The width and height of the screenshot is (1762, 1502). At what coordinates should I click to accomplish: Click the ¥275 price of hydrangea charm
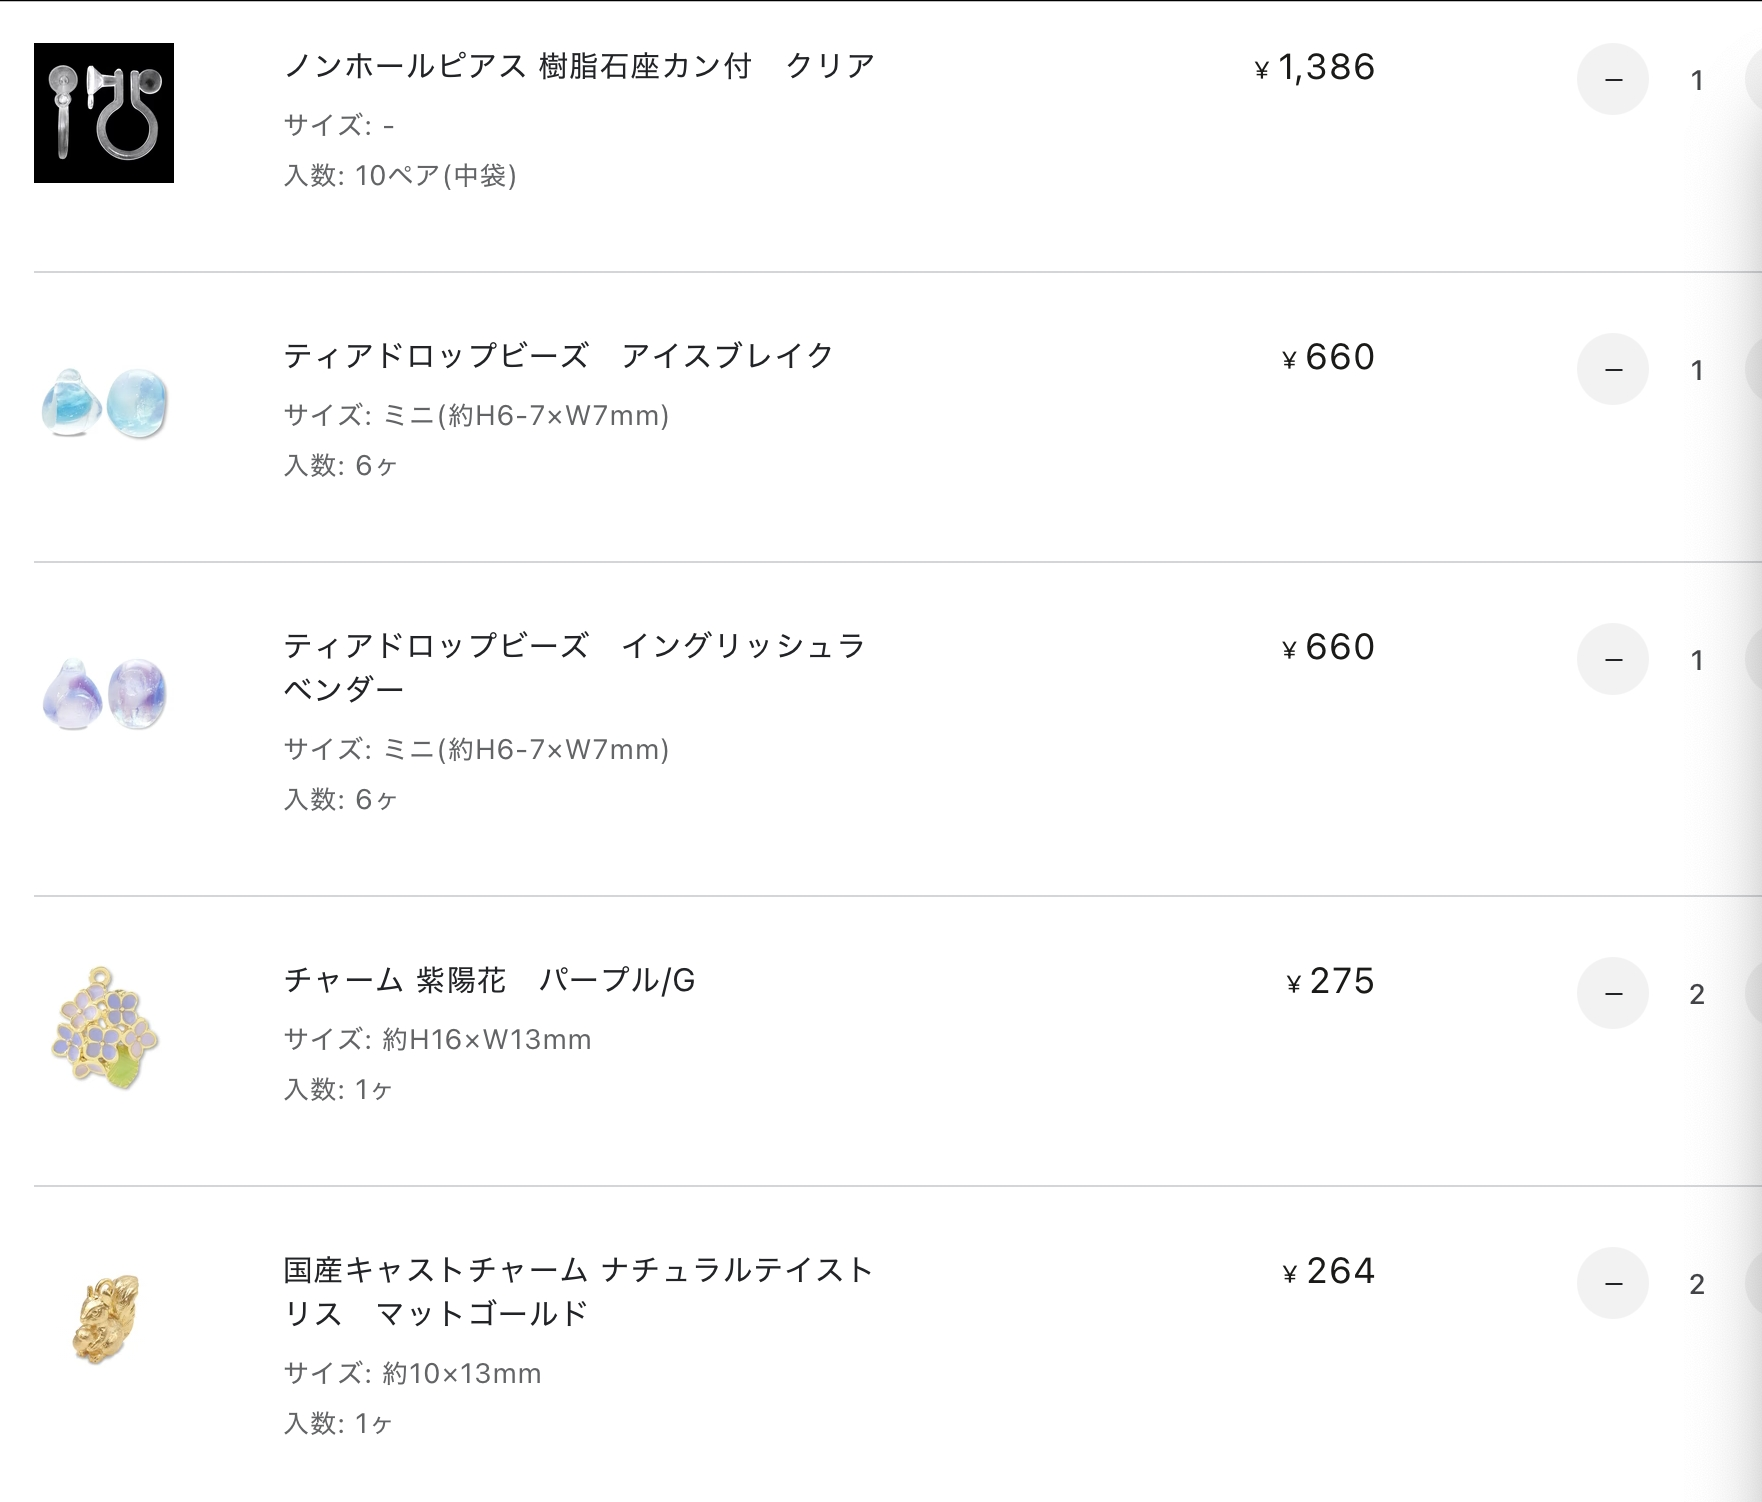pos(1330,981)
